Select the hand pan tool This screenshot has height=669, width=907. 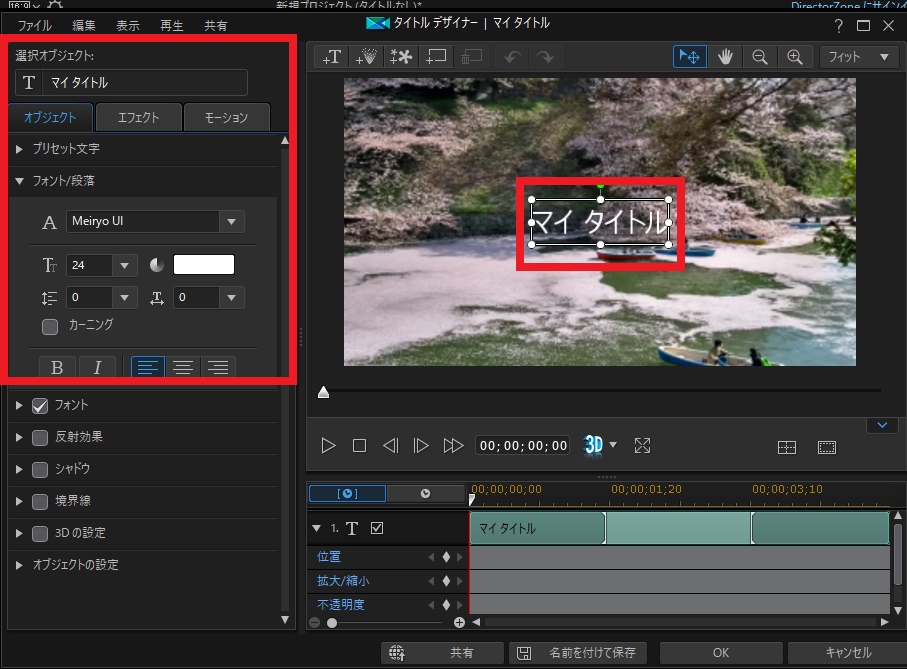coord(725,57)
